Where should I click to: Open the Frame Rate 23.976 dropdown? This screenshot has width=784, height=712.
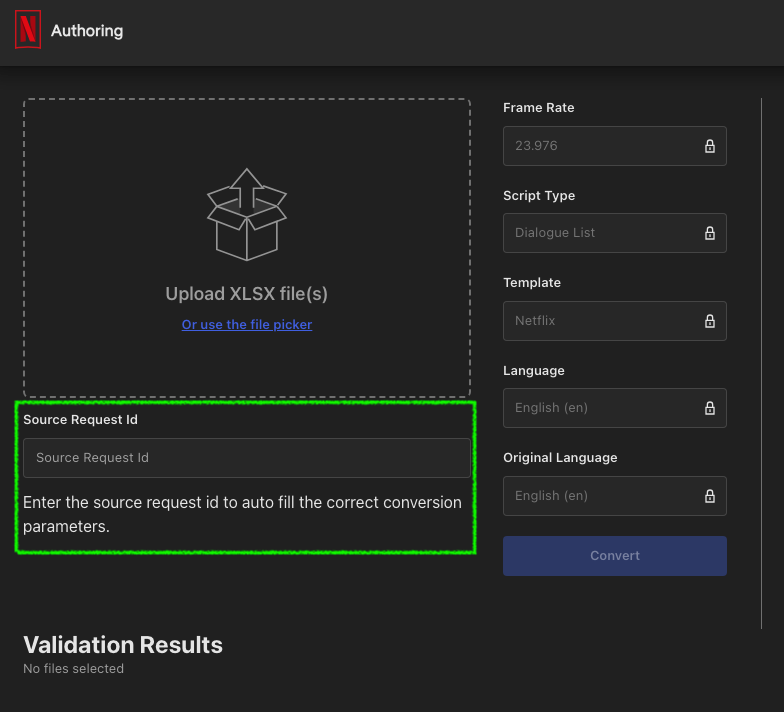[x=614, y=146]
